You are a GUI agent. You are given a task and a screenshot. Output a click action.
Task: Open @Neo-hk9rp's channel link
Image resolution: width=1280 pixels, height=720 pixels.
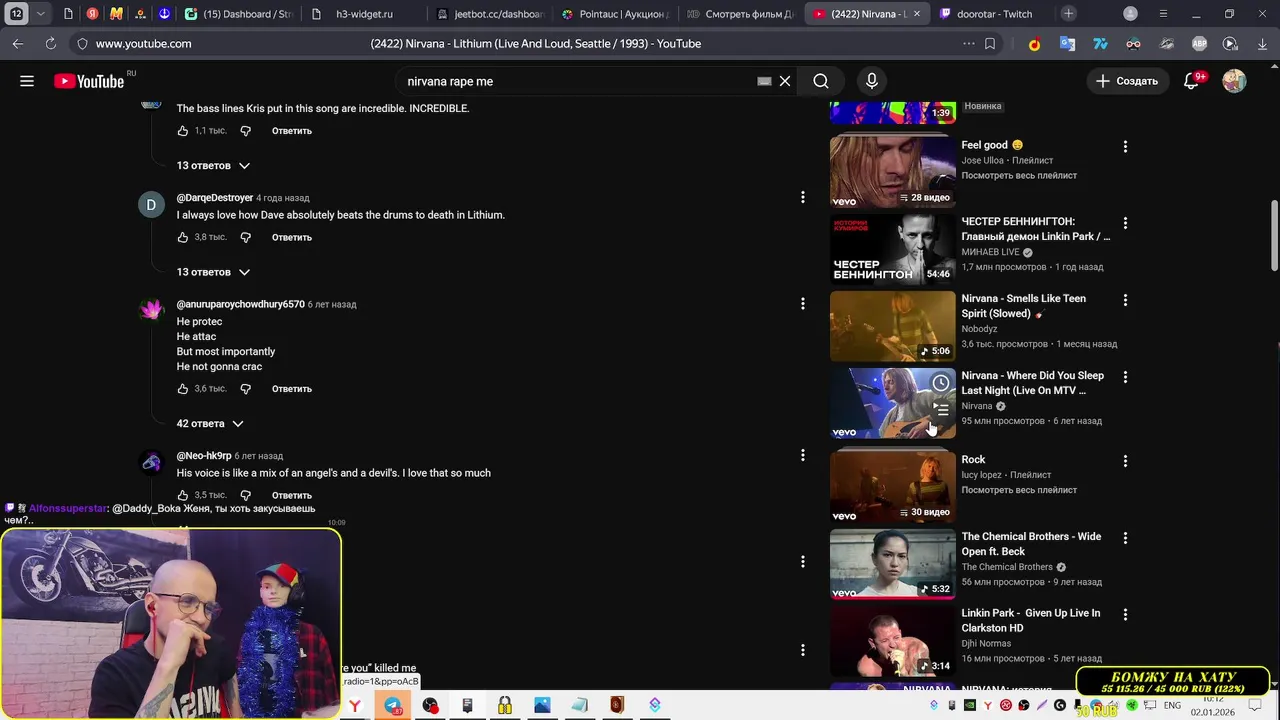(204, 456)
